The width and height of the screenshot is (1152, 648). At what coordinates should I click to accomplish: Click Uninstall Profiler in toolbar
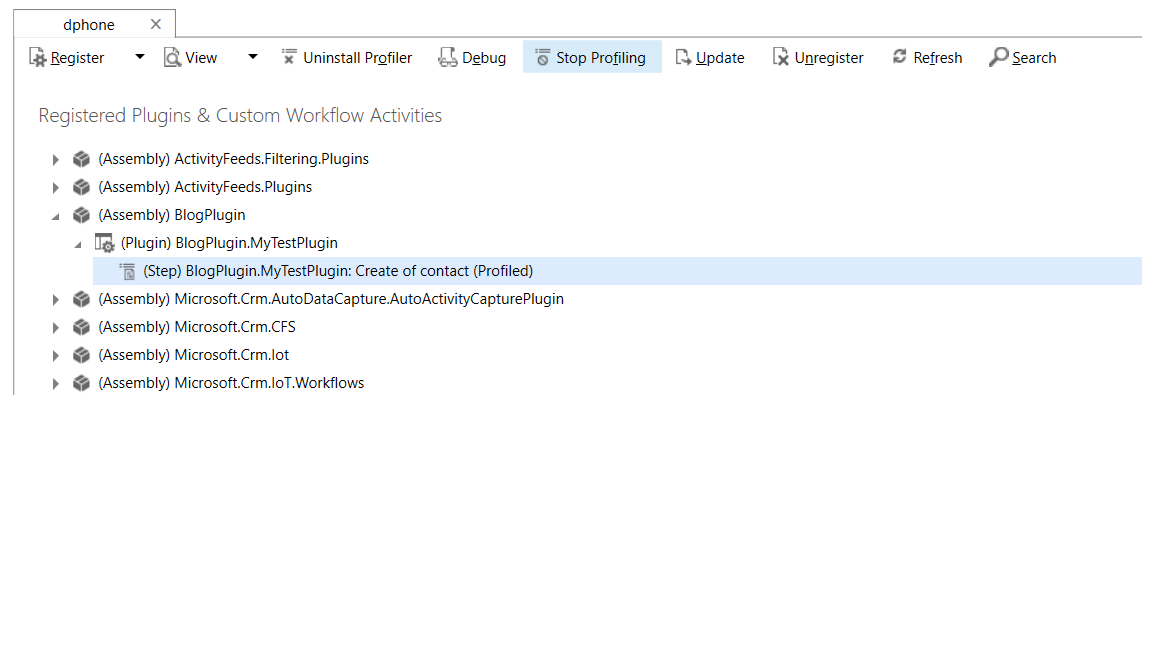(x=346, y=58)
